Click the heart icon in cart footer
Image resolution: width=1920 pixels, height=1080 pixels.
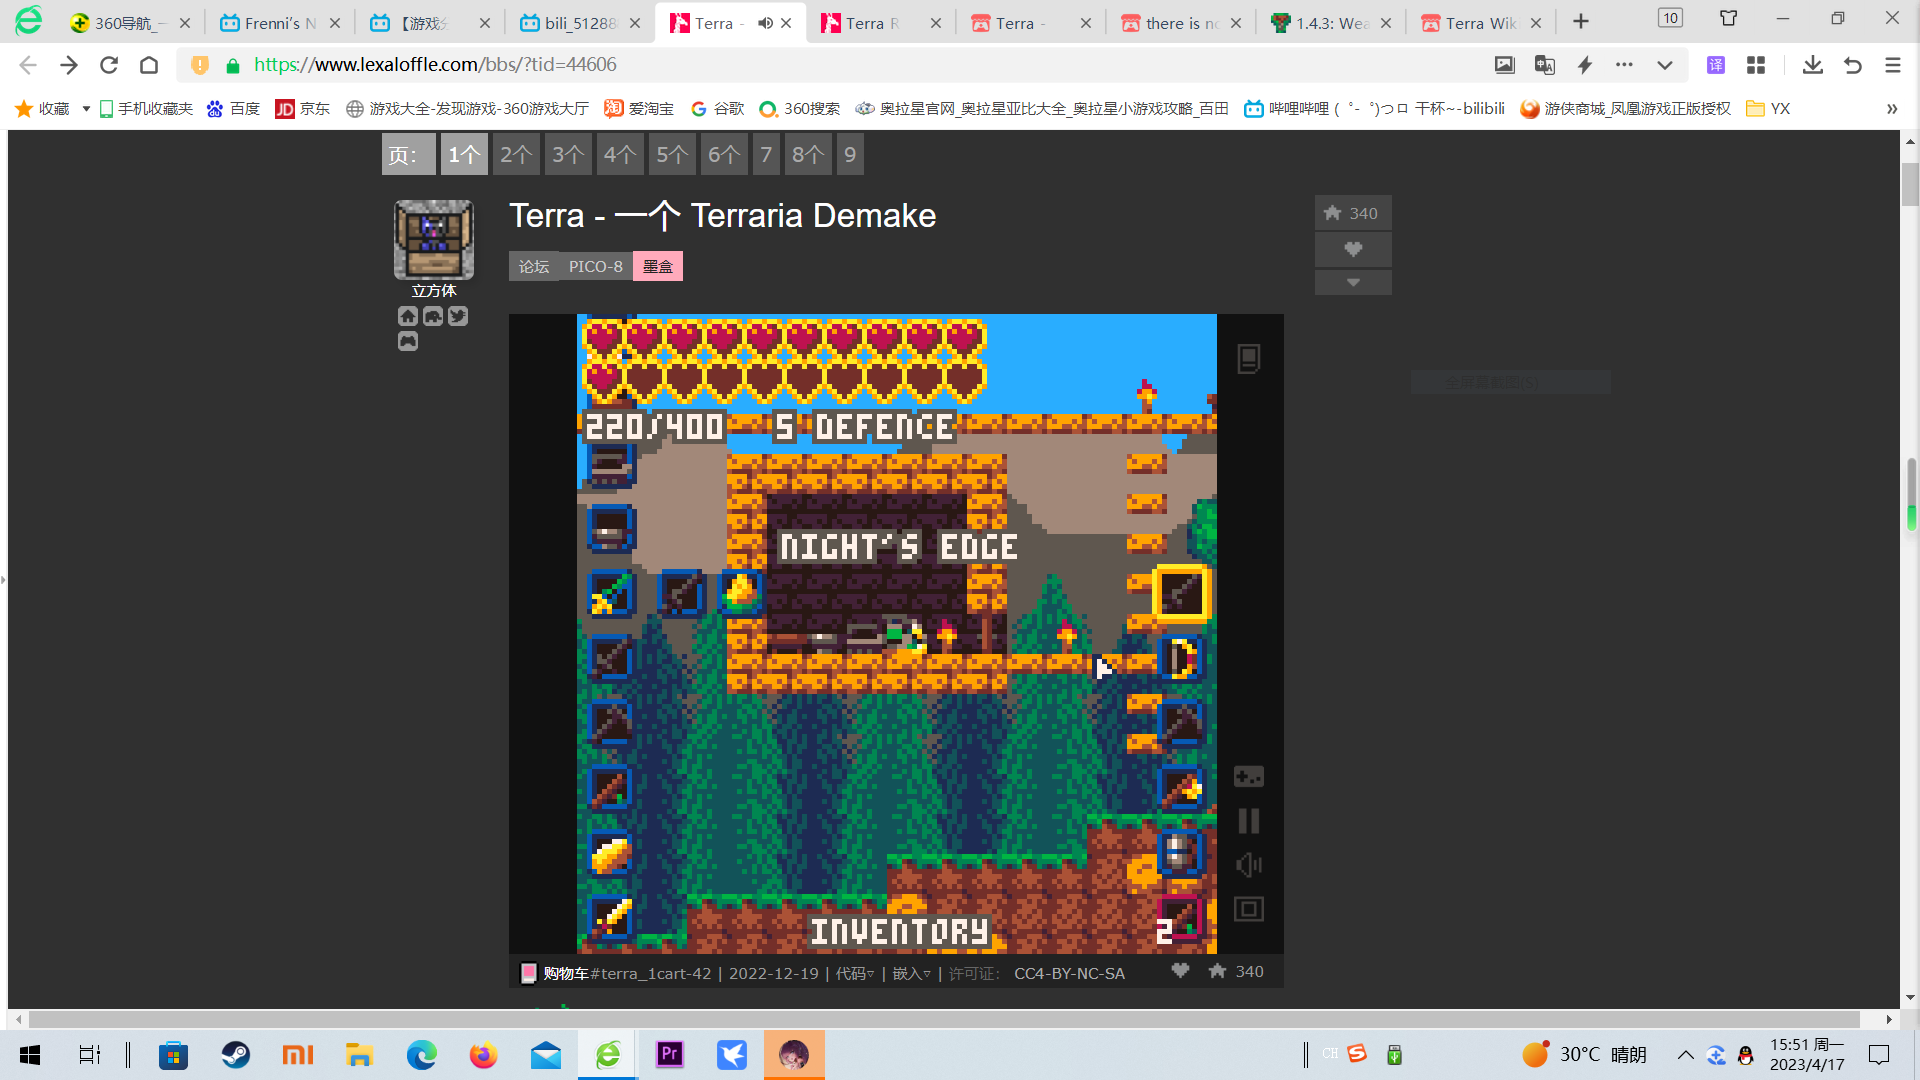pyautogui.click(x=1180, y=971)
